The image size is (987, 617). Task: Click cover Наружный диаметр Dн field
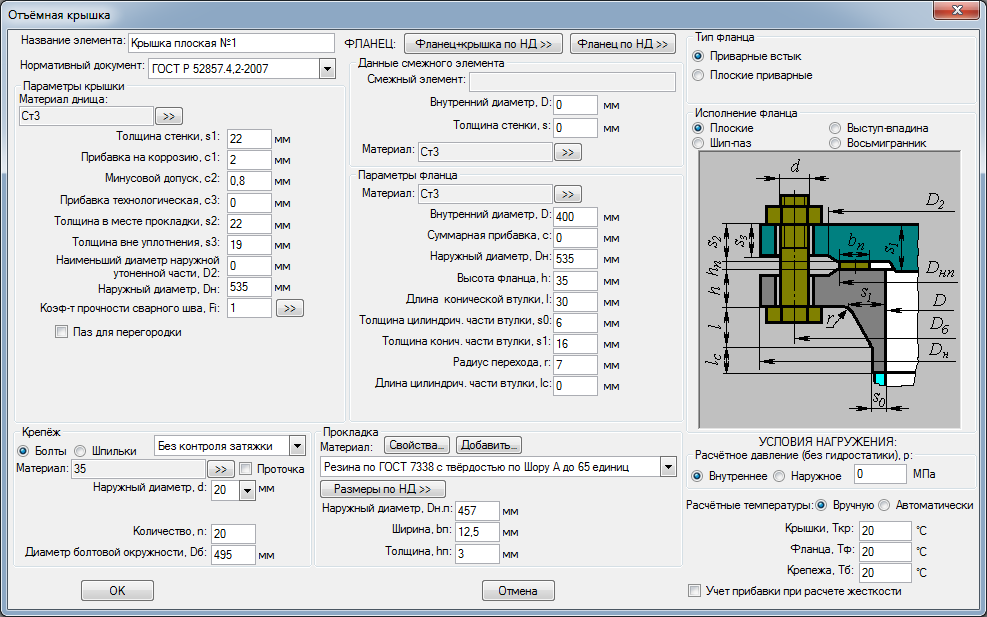pos(249,287)
